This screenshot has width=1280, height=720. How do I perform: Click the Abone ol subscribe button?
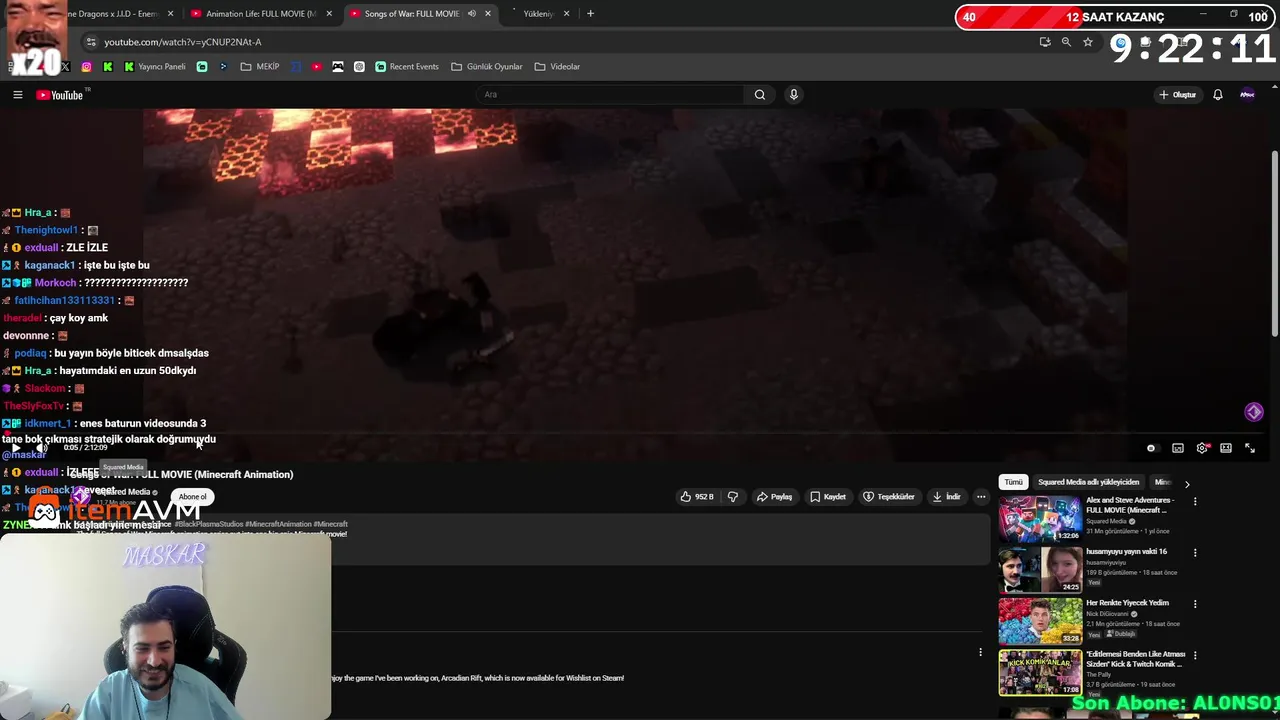[x=192, y=497]
